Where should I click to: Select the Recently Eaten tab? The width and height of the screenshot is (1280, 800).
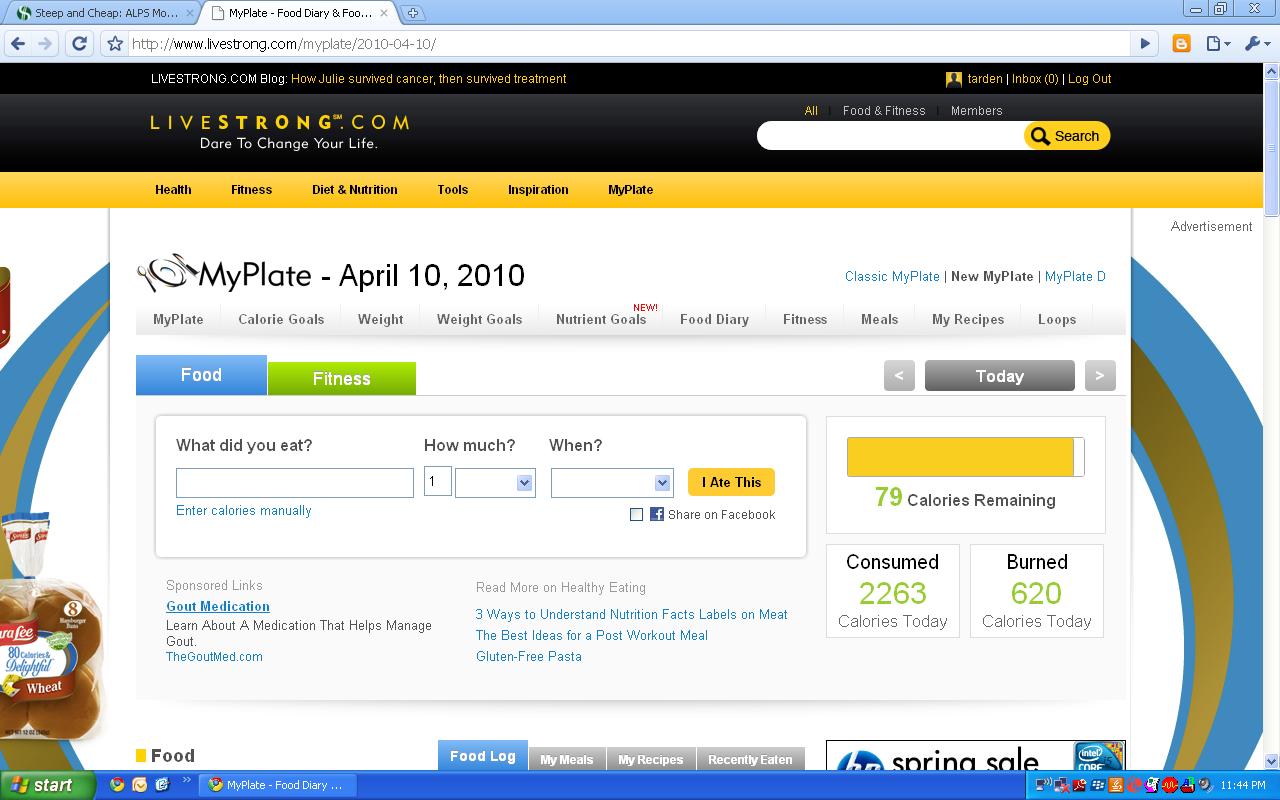pyautogui.click(x=750, y=759)
